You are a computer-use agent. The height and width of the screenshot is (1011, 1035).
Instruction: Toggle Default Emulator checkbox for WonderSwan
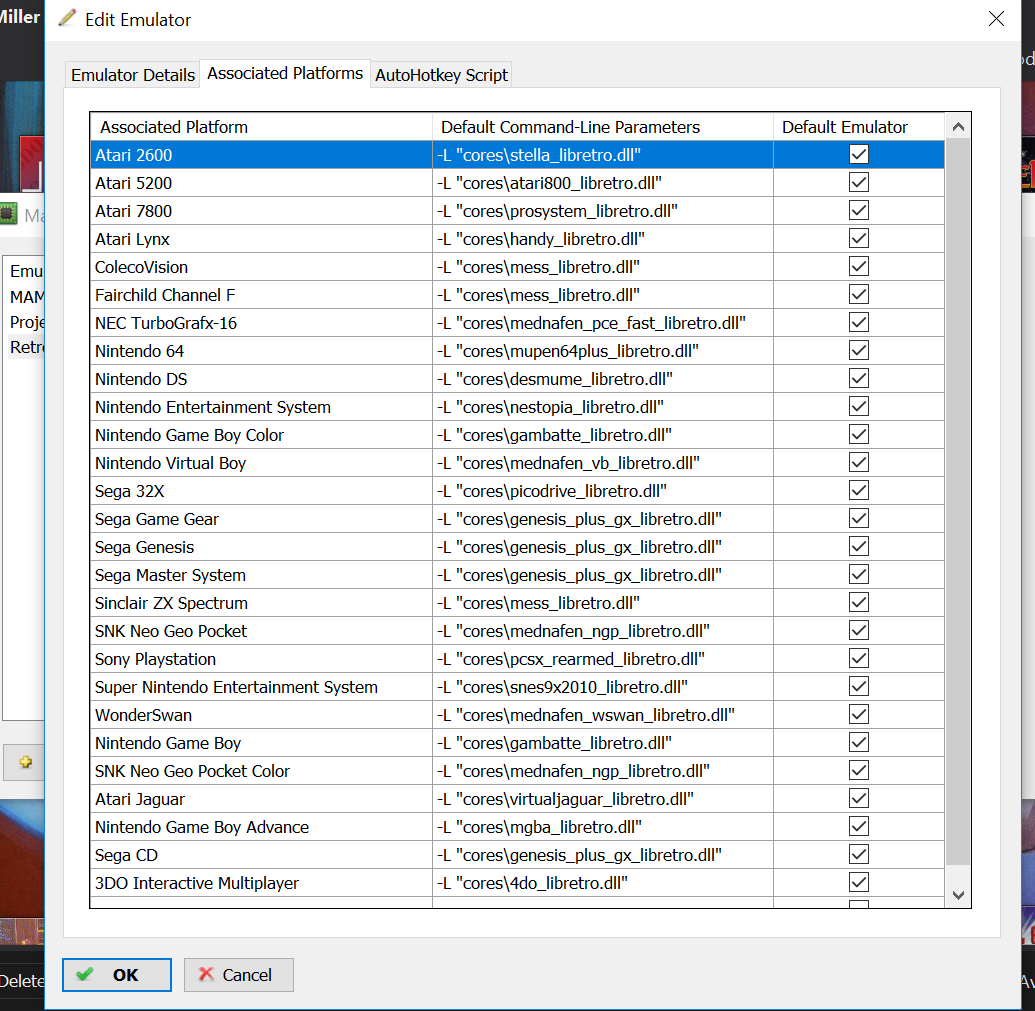[858, 715]
